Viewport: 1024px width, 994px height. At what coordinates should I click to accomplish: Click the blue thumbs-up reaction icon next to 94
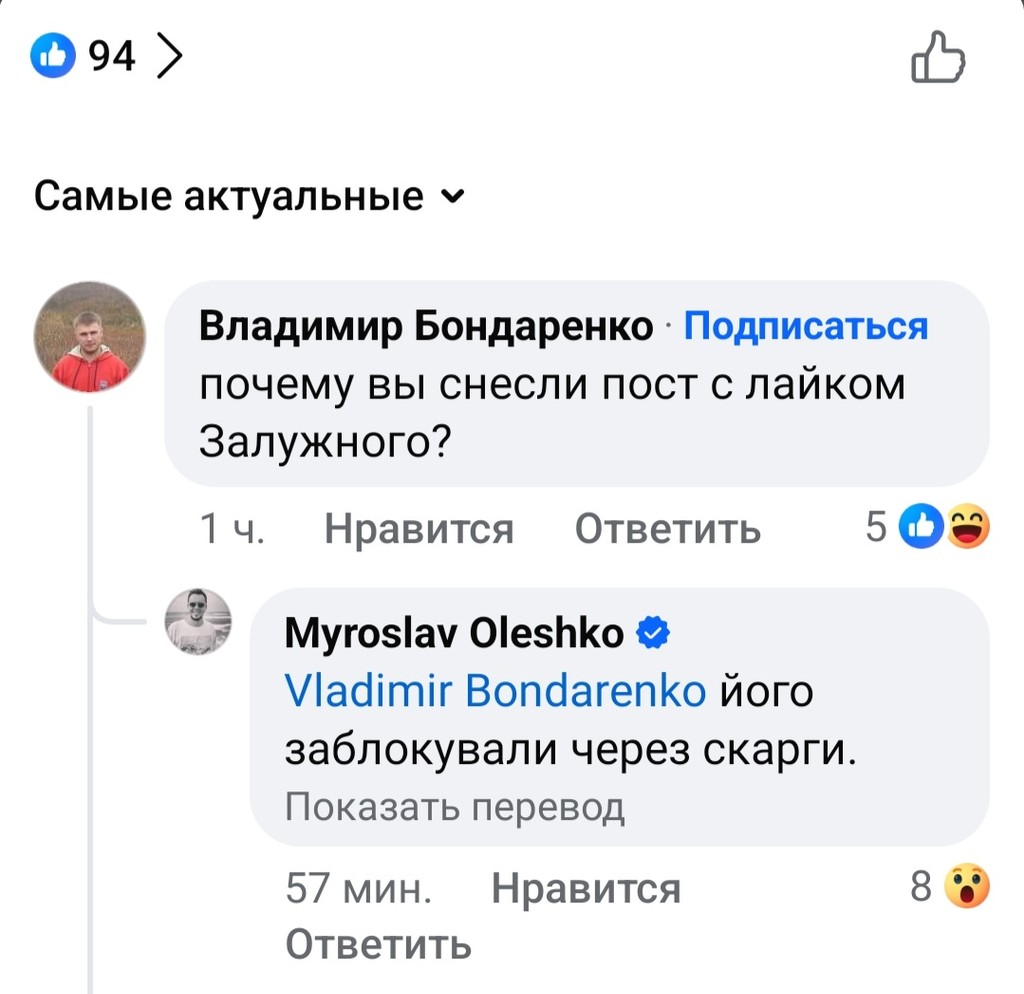point(53,55)
